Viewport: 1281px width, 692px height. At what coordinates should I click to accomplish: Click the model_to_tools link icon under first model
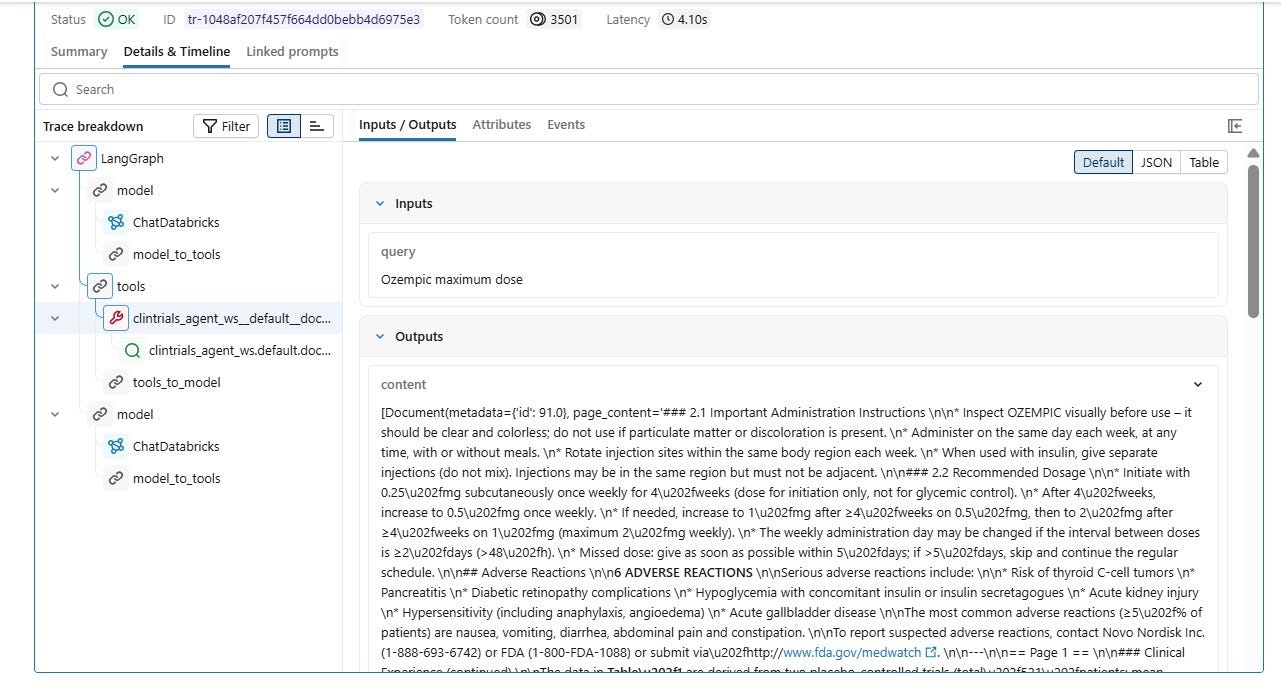116,254
